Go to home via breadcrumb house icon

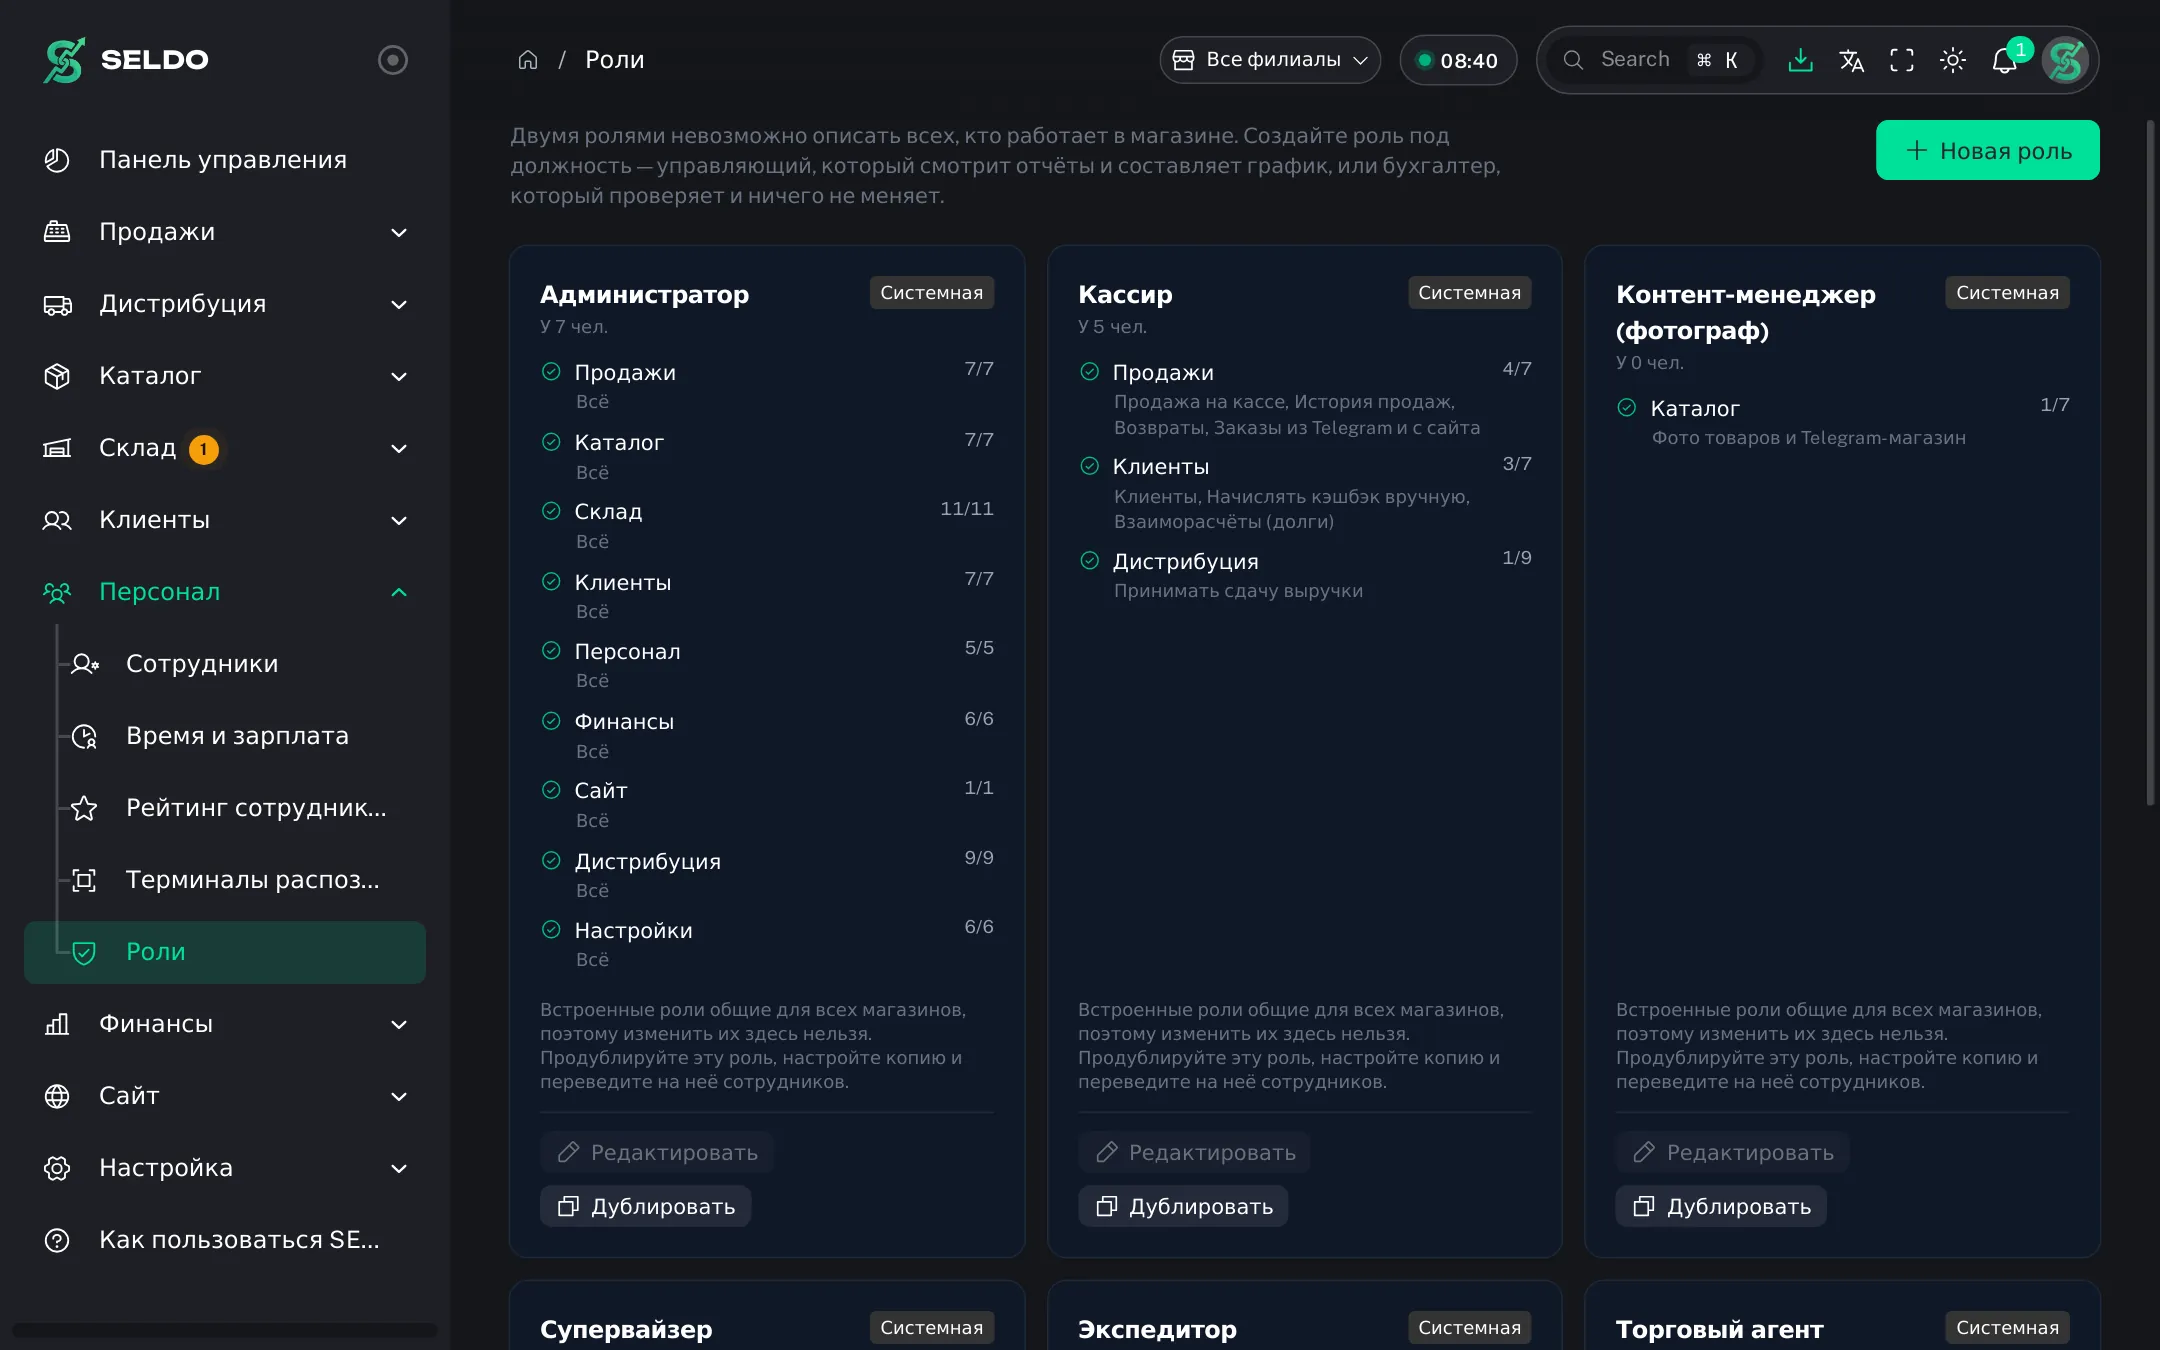528,60
